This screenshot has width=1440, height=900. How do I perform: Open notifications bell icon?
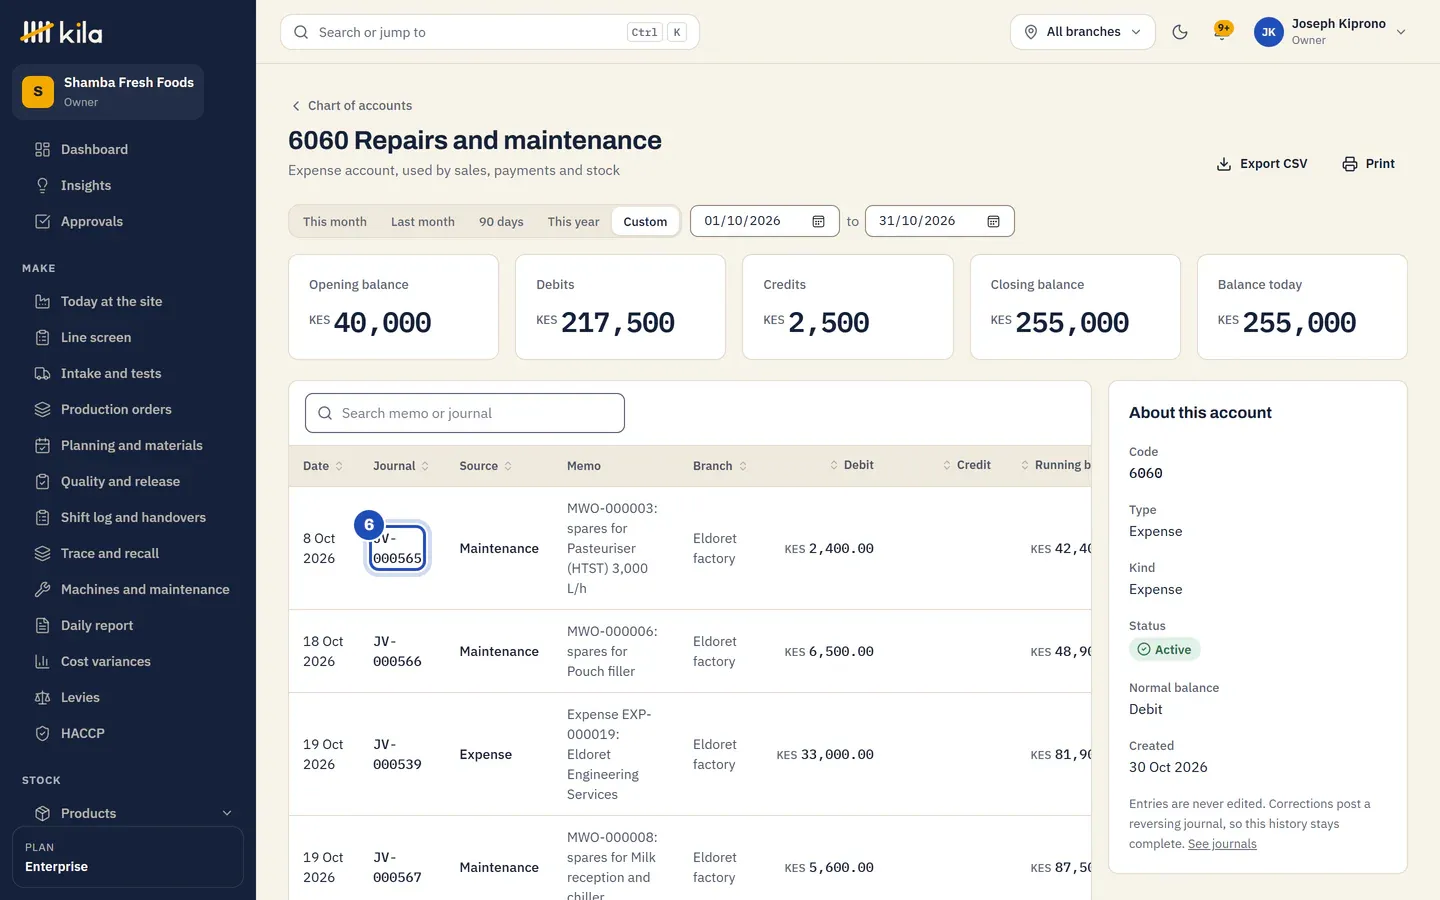coord(1222,32)
